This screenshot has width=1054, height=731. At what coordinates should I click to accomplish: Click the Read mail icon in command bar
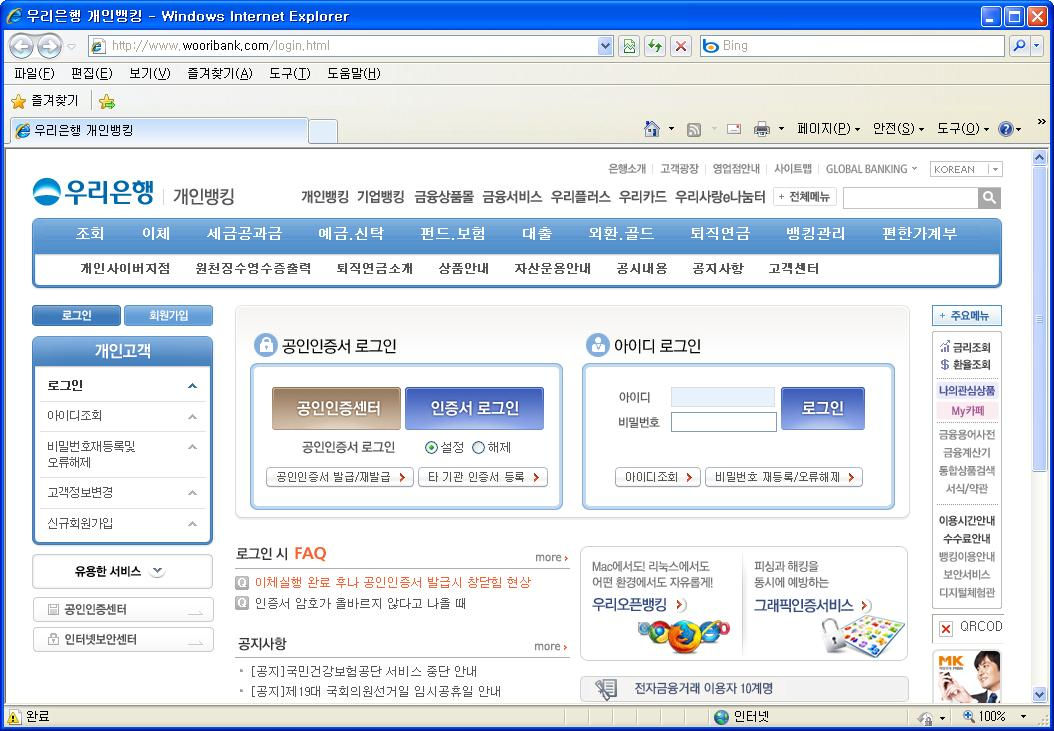pyautogui.click(x=733, y=128)
